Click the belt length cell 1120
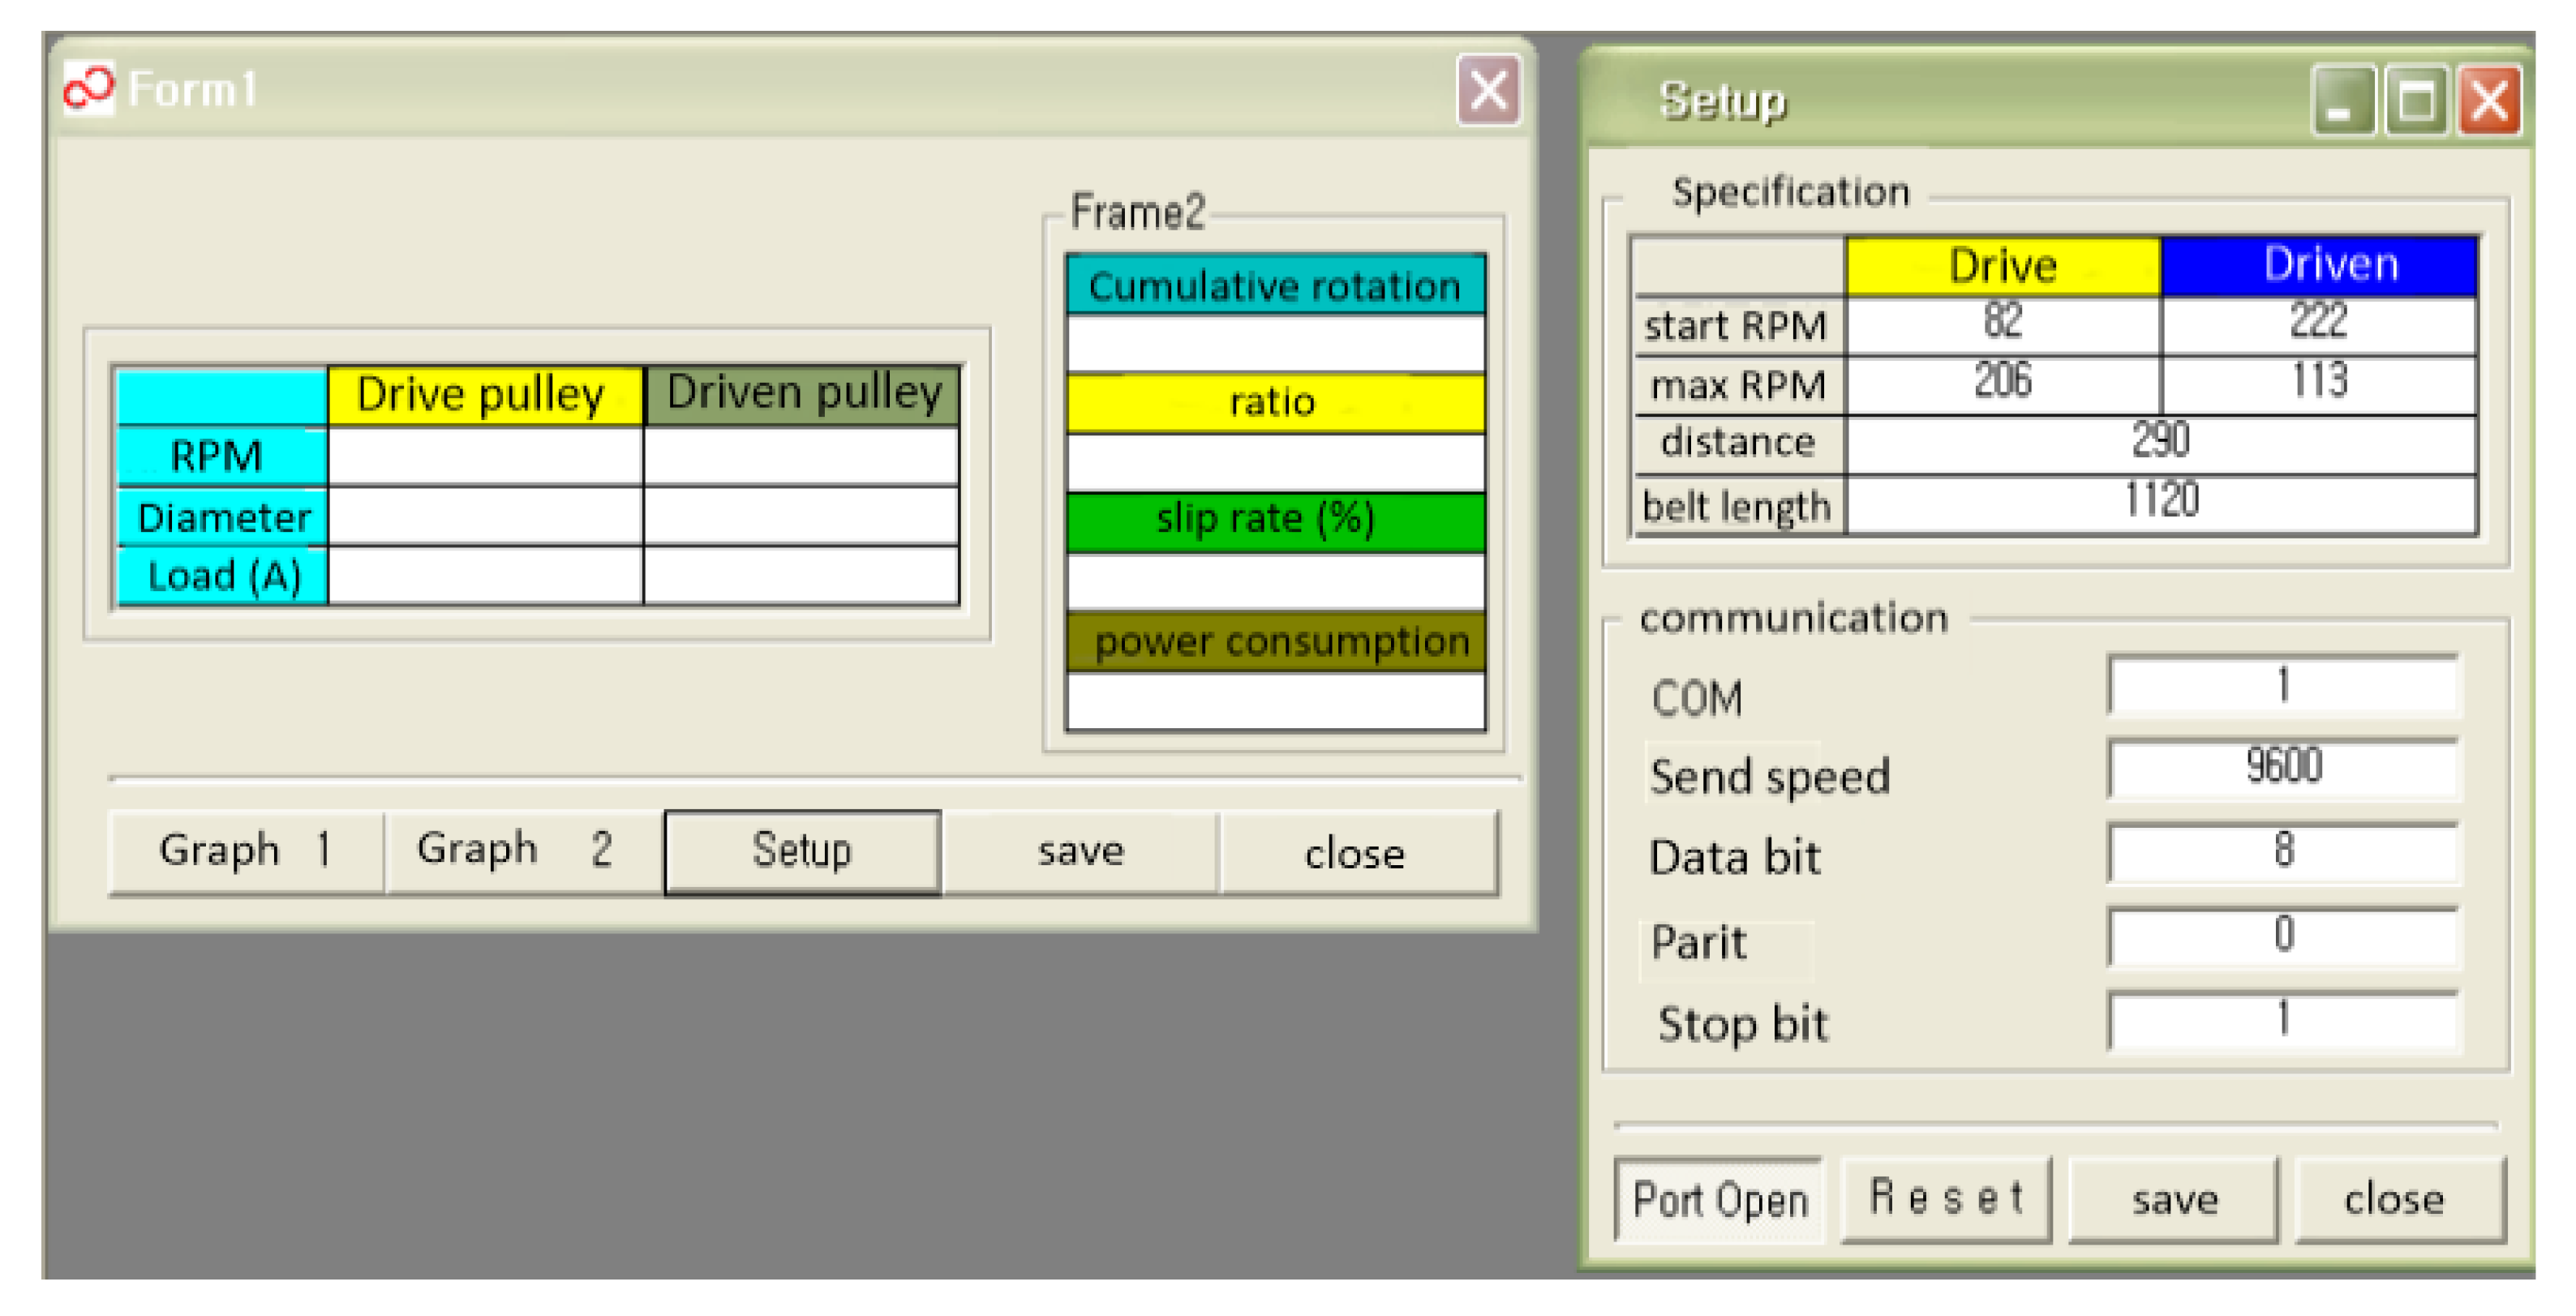Screen dimensions: 2576x1316 pyautogui.click(x=2160, y=501)
